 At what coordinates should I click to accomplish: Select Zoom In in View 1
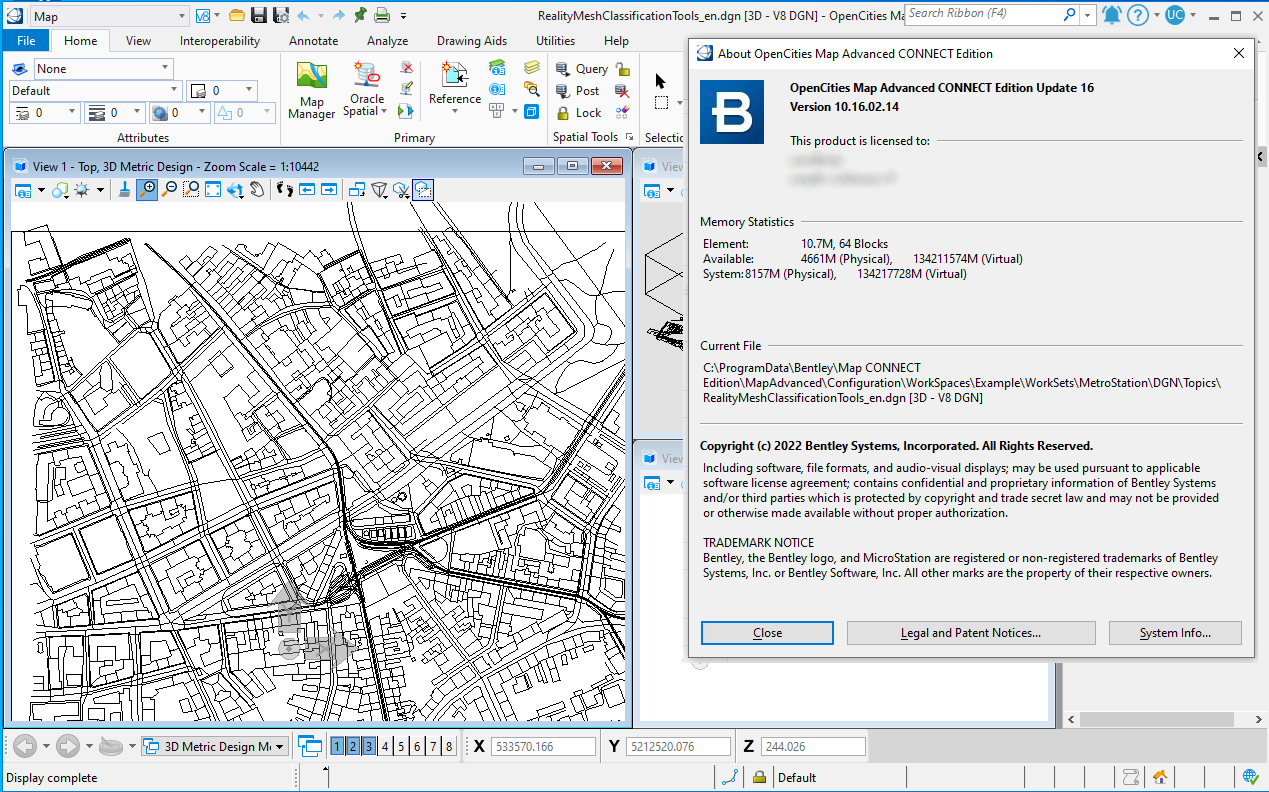pos(147,189)
